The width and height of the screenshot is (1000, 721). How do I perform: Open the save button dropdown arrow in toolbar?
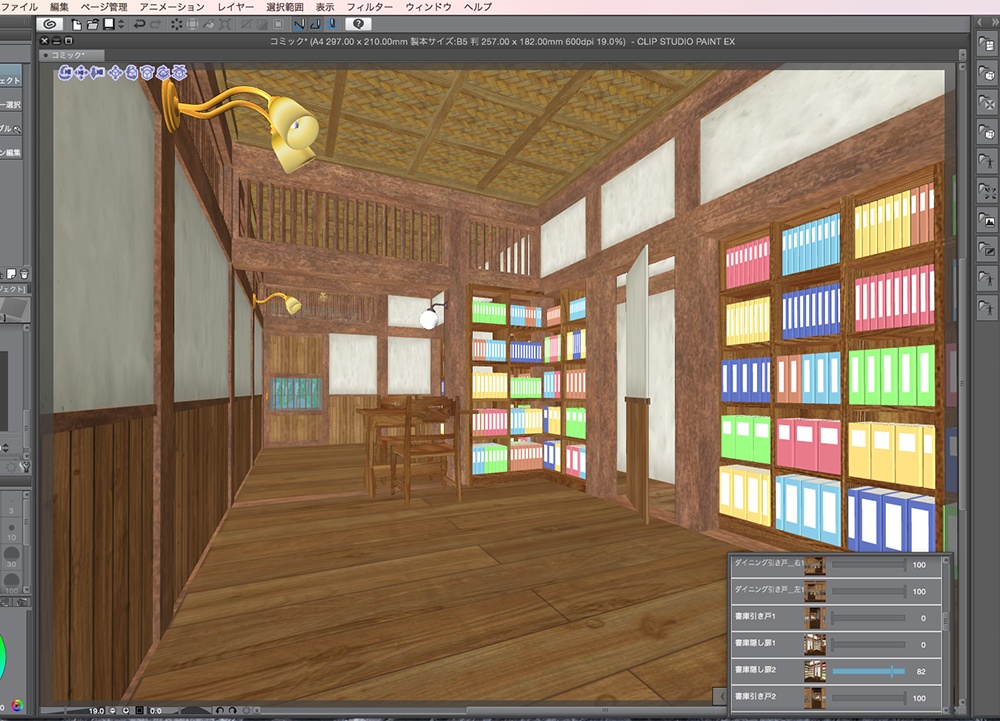pos(121,24)
